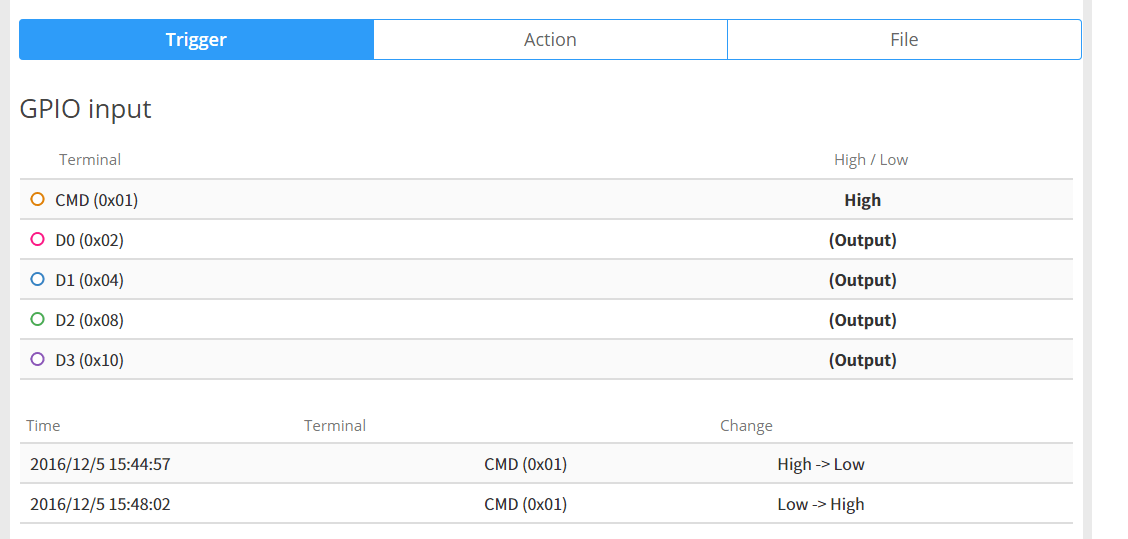The height and width of the screenshot is (539, 1128).
Task: Click the High -> Low change entry
Action: (x=820, y=464)
